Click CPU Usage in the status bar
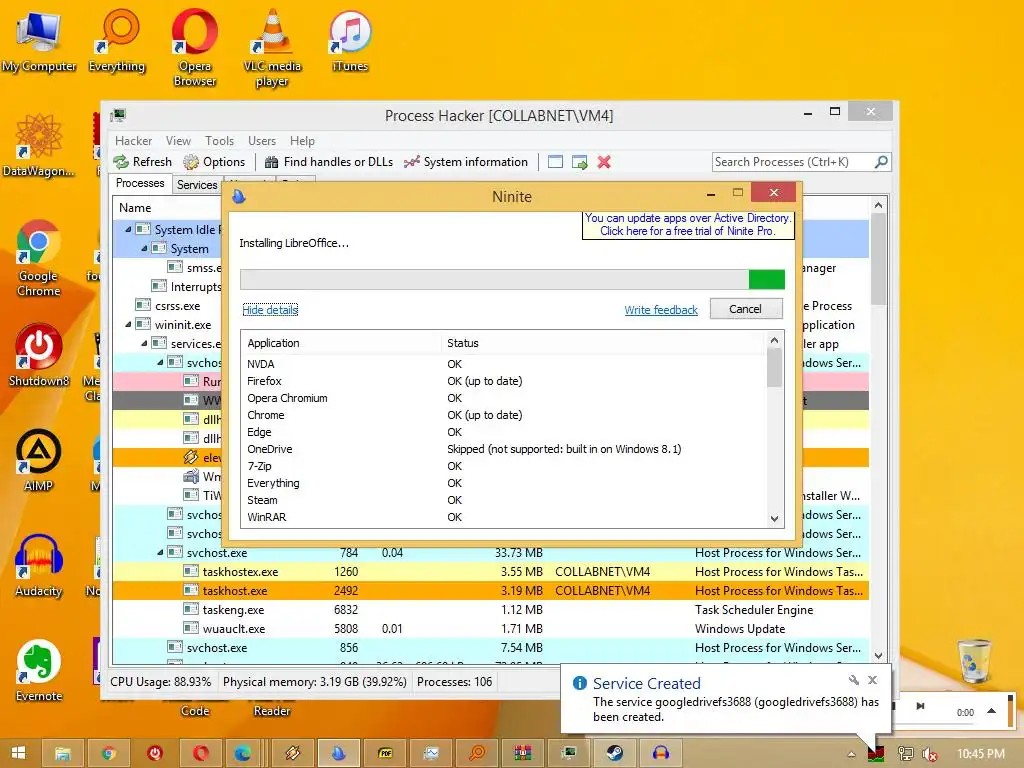This screenshot has height=768, width=1024. tap(161, 682)
